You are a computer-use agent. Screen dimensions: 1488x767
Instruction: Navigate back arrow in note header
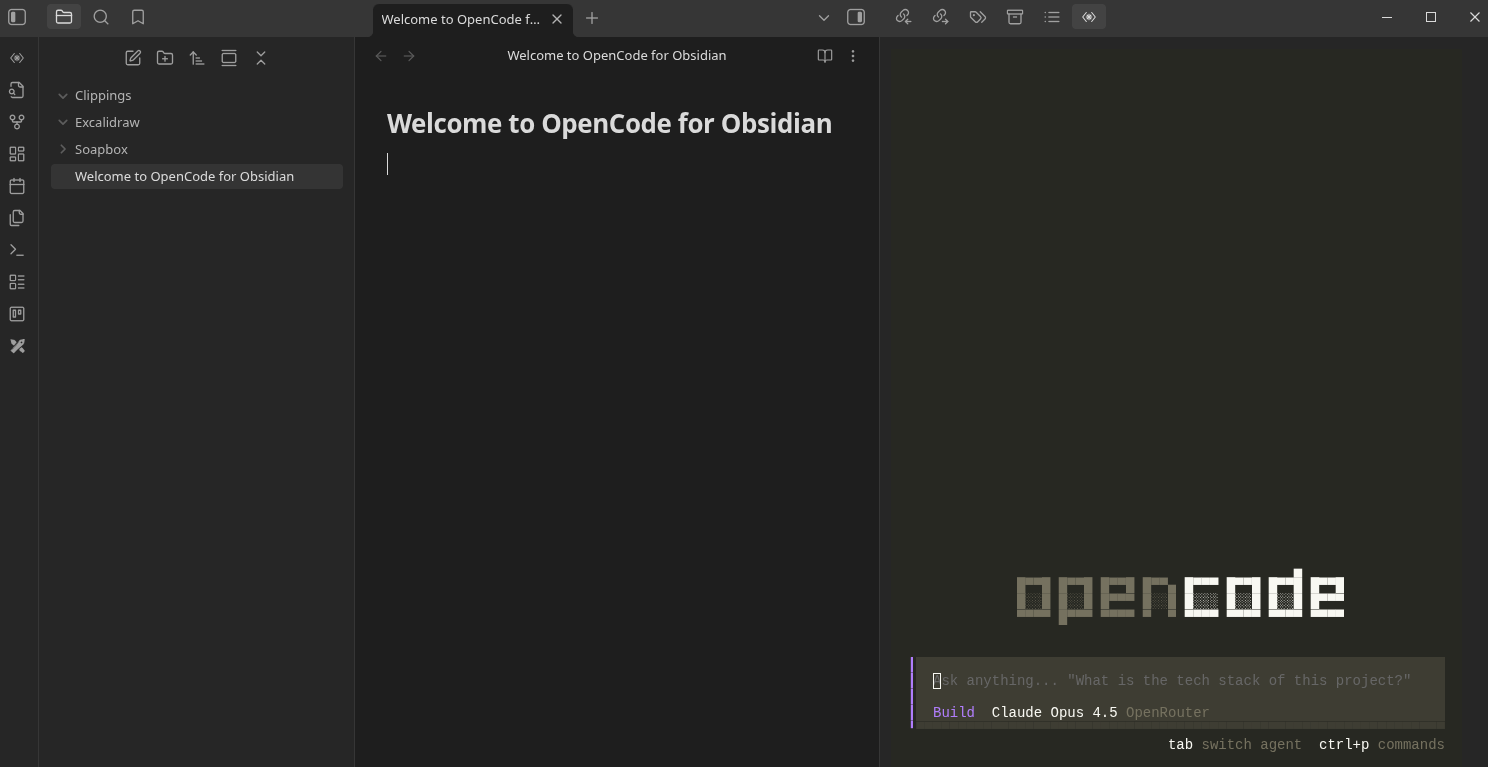[x=381, y=56]
